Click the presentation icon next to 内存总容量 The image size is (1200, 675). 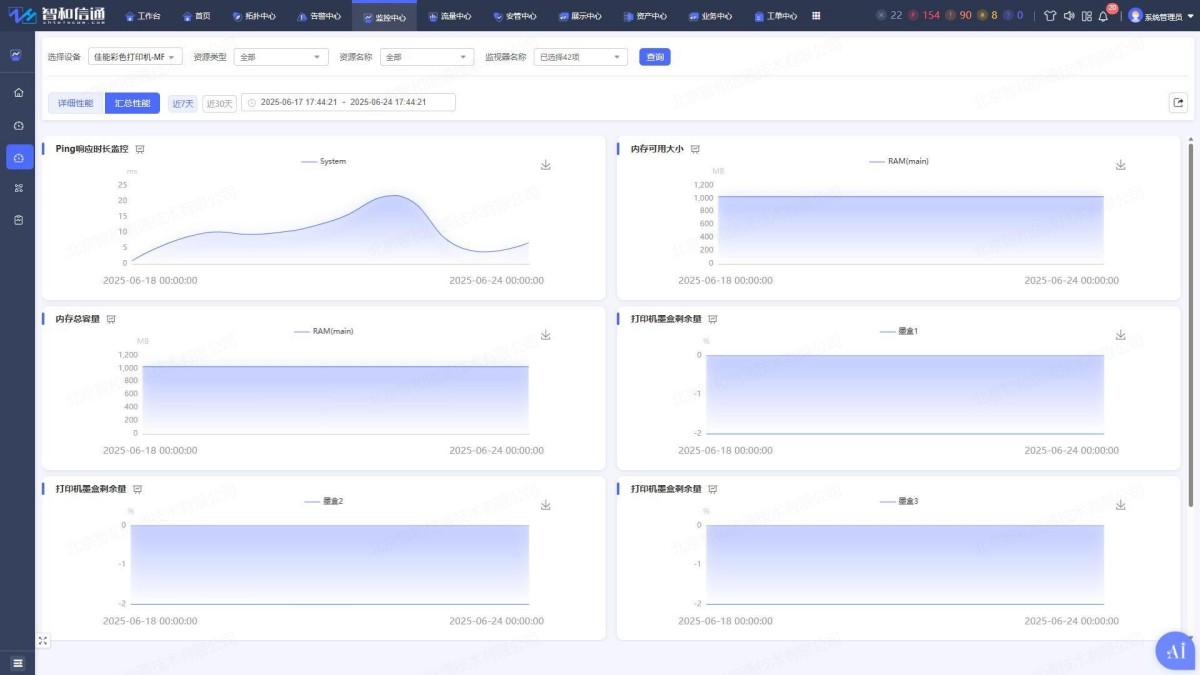(x=111, y=319)
